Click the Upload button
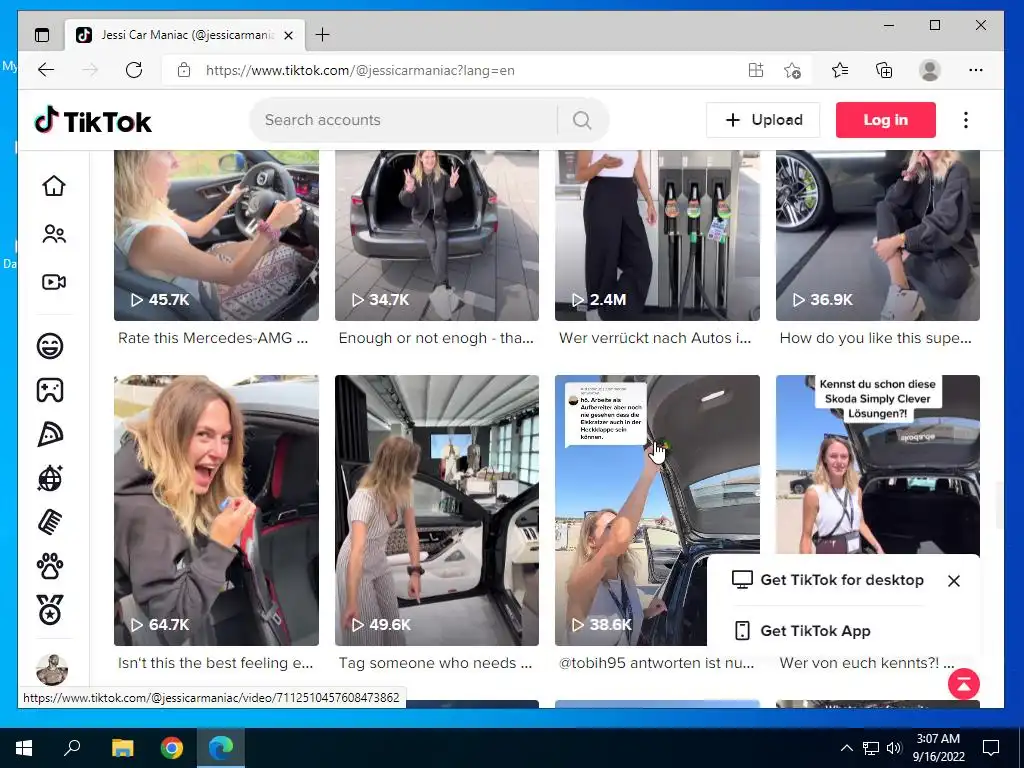 tap(763, 120)
